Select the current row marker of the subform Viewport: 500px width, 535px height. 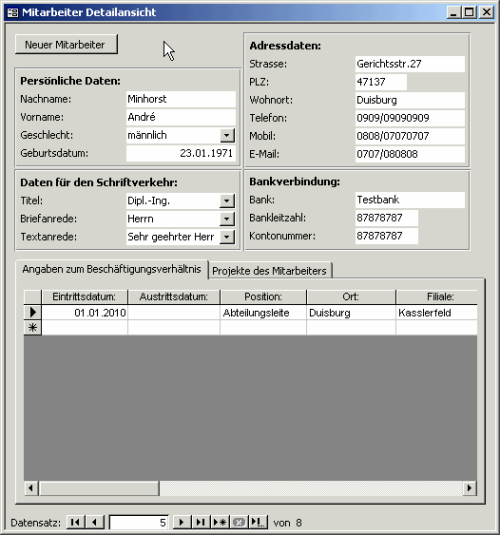pyautogui.click(x=33, y=312)
